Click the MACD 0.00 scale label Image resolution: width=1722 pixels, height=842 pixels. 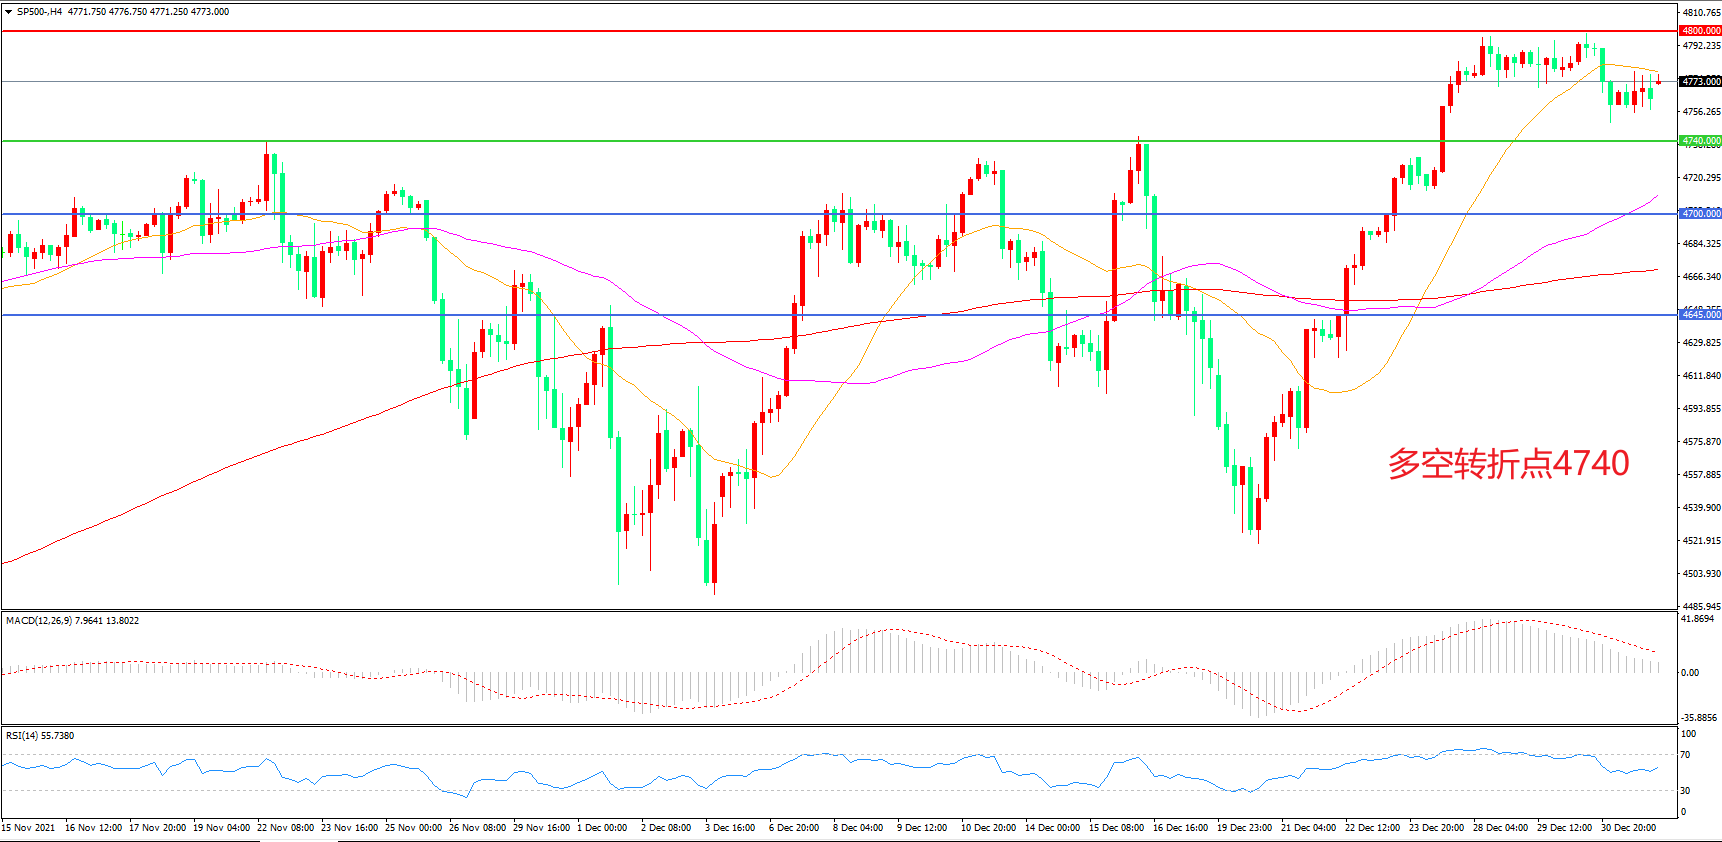point(1690,673)
